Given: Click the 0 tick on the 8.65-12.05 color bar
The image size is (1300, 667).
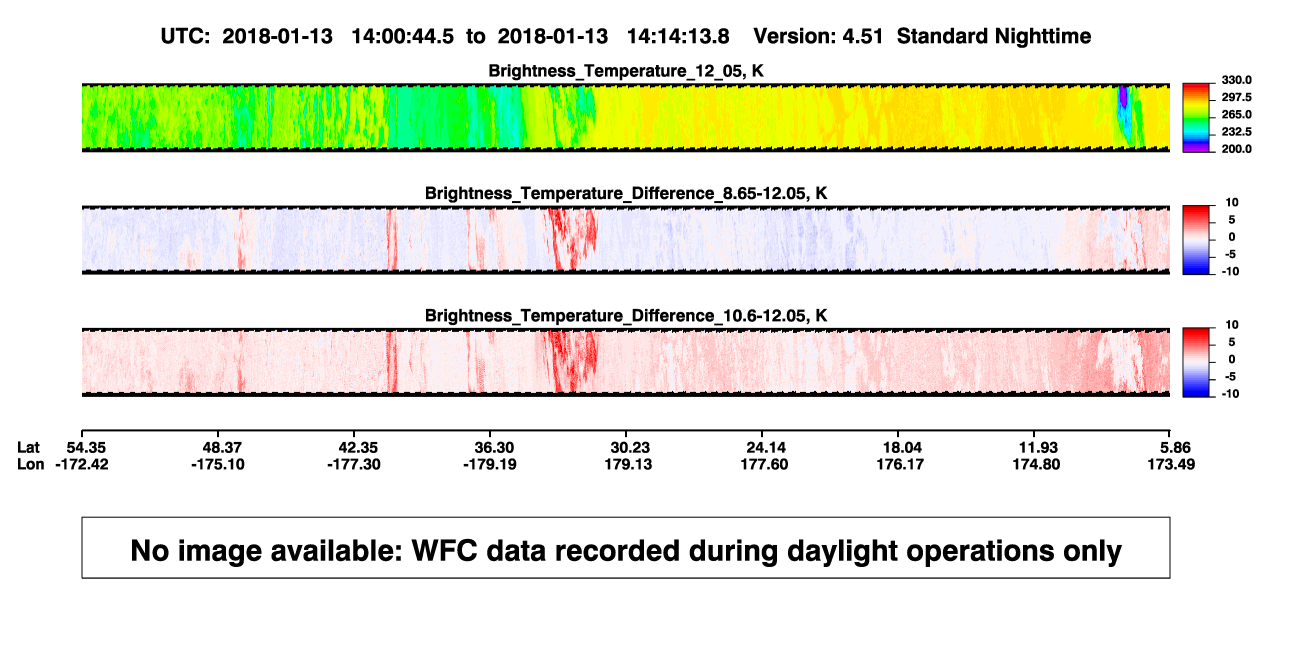Looking at the screenshot, I should pos(1231,236).
